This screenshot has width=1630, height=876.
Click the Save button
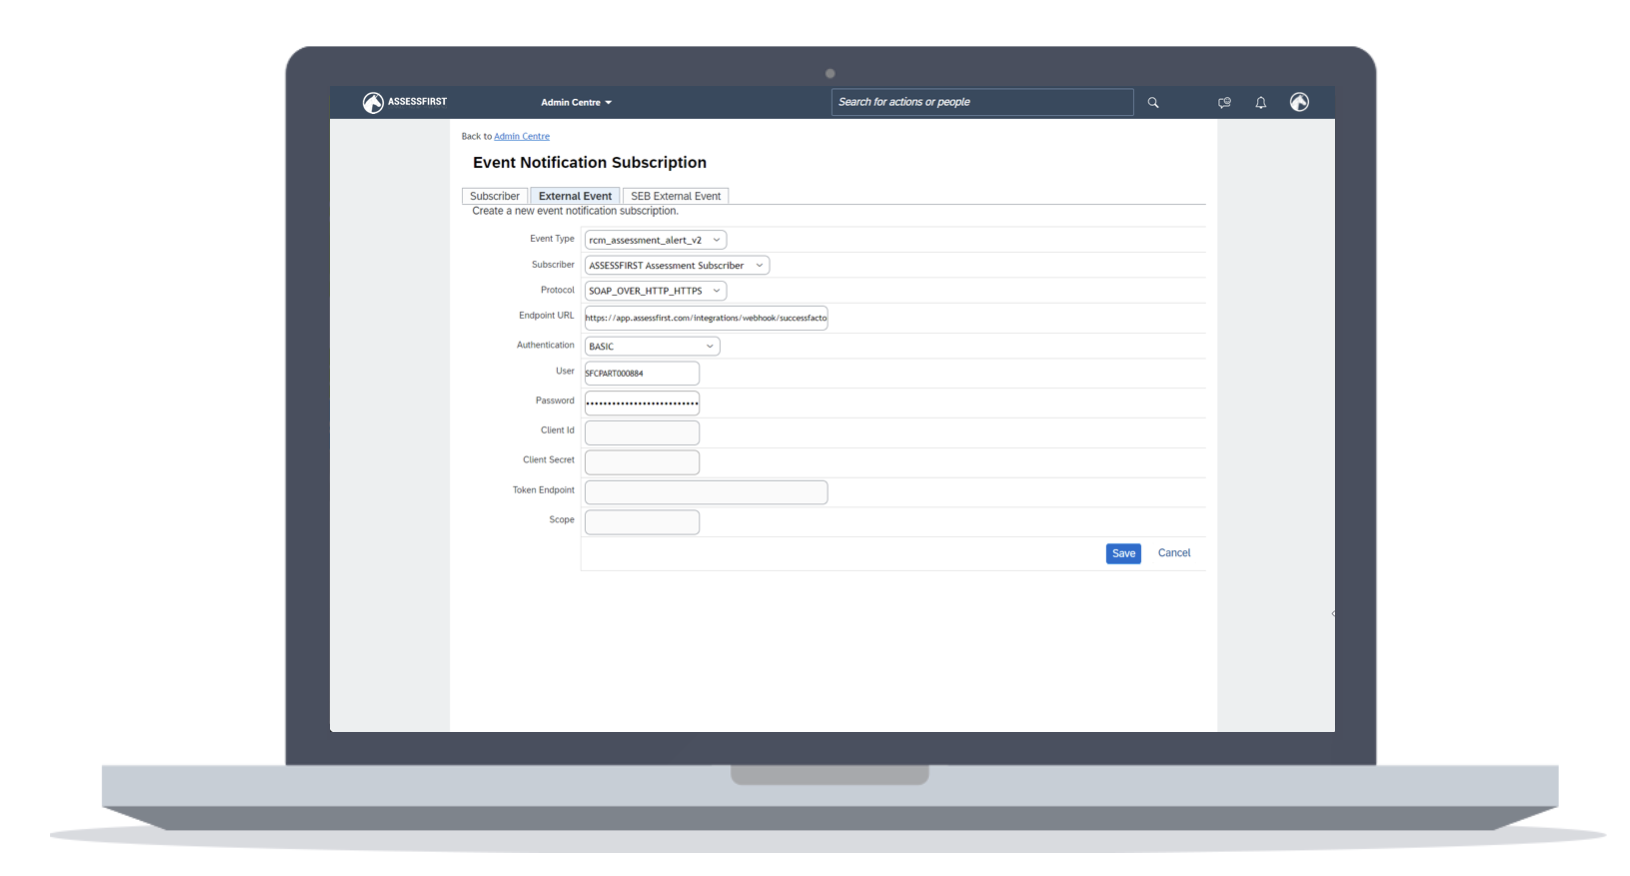(x=1123, y=553)
